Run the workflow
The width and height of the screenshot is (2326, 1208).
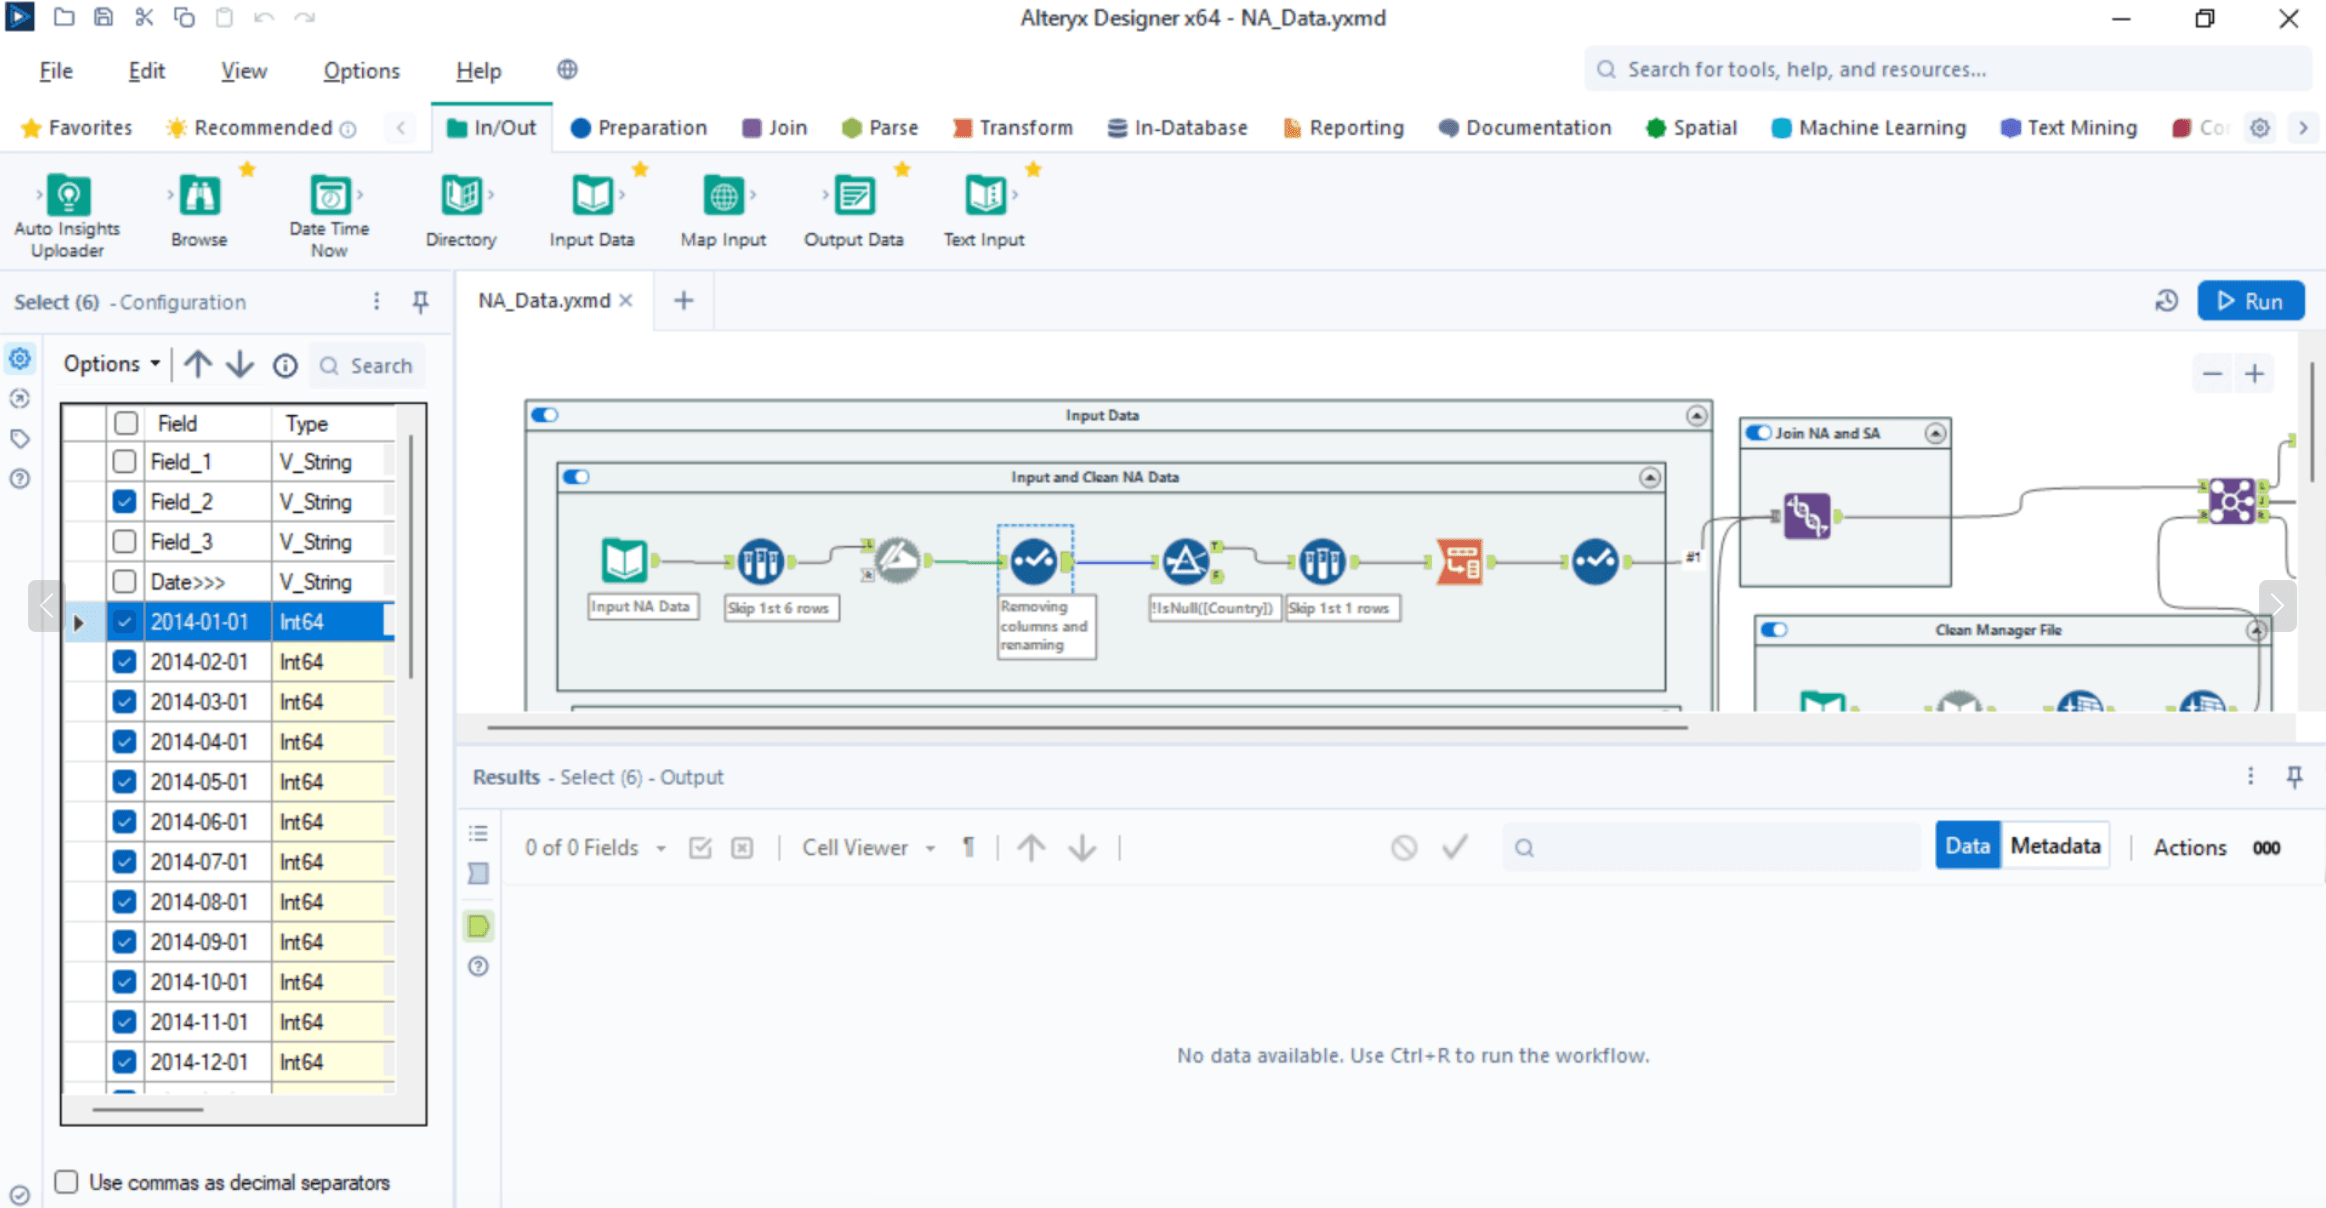coord(2251,301)
